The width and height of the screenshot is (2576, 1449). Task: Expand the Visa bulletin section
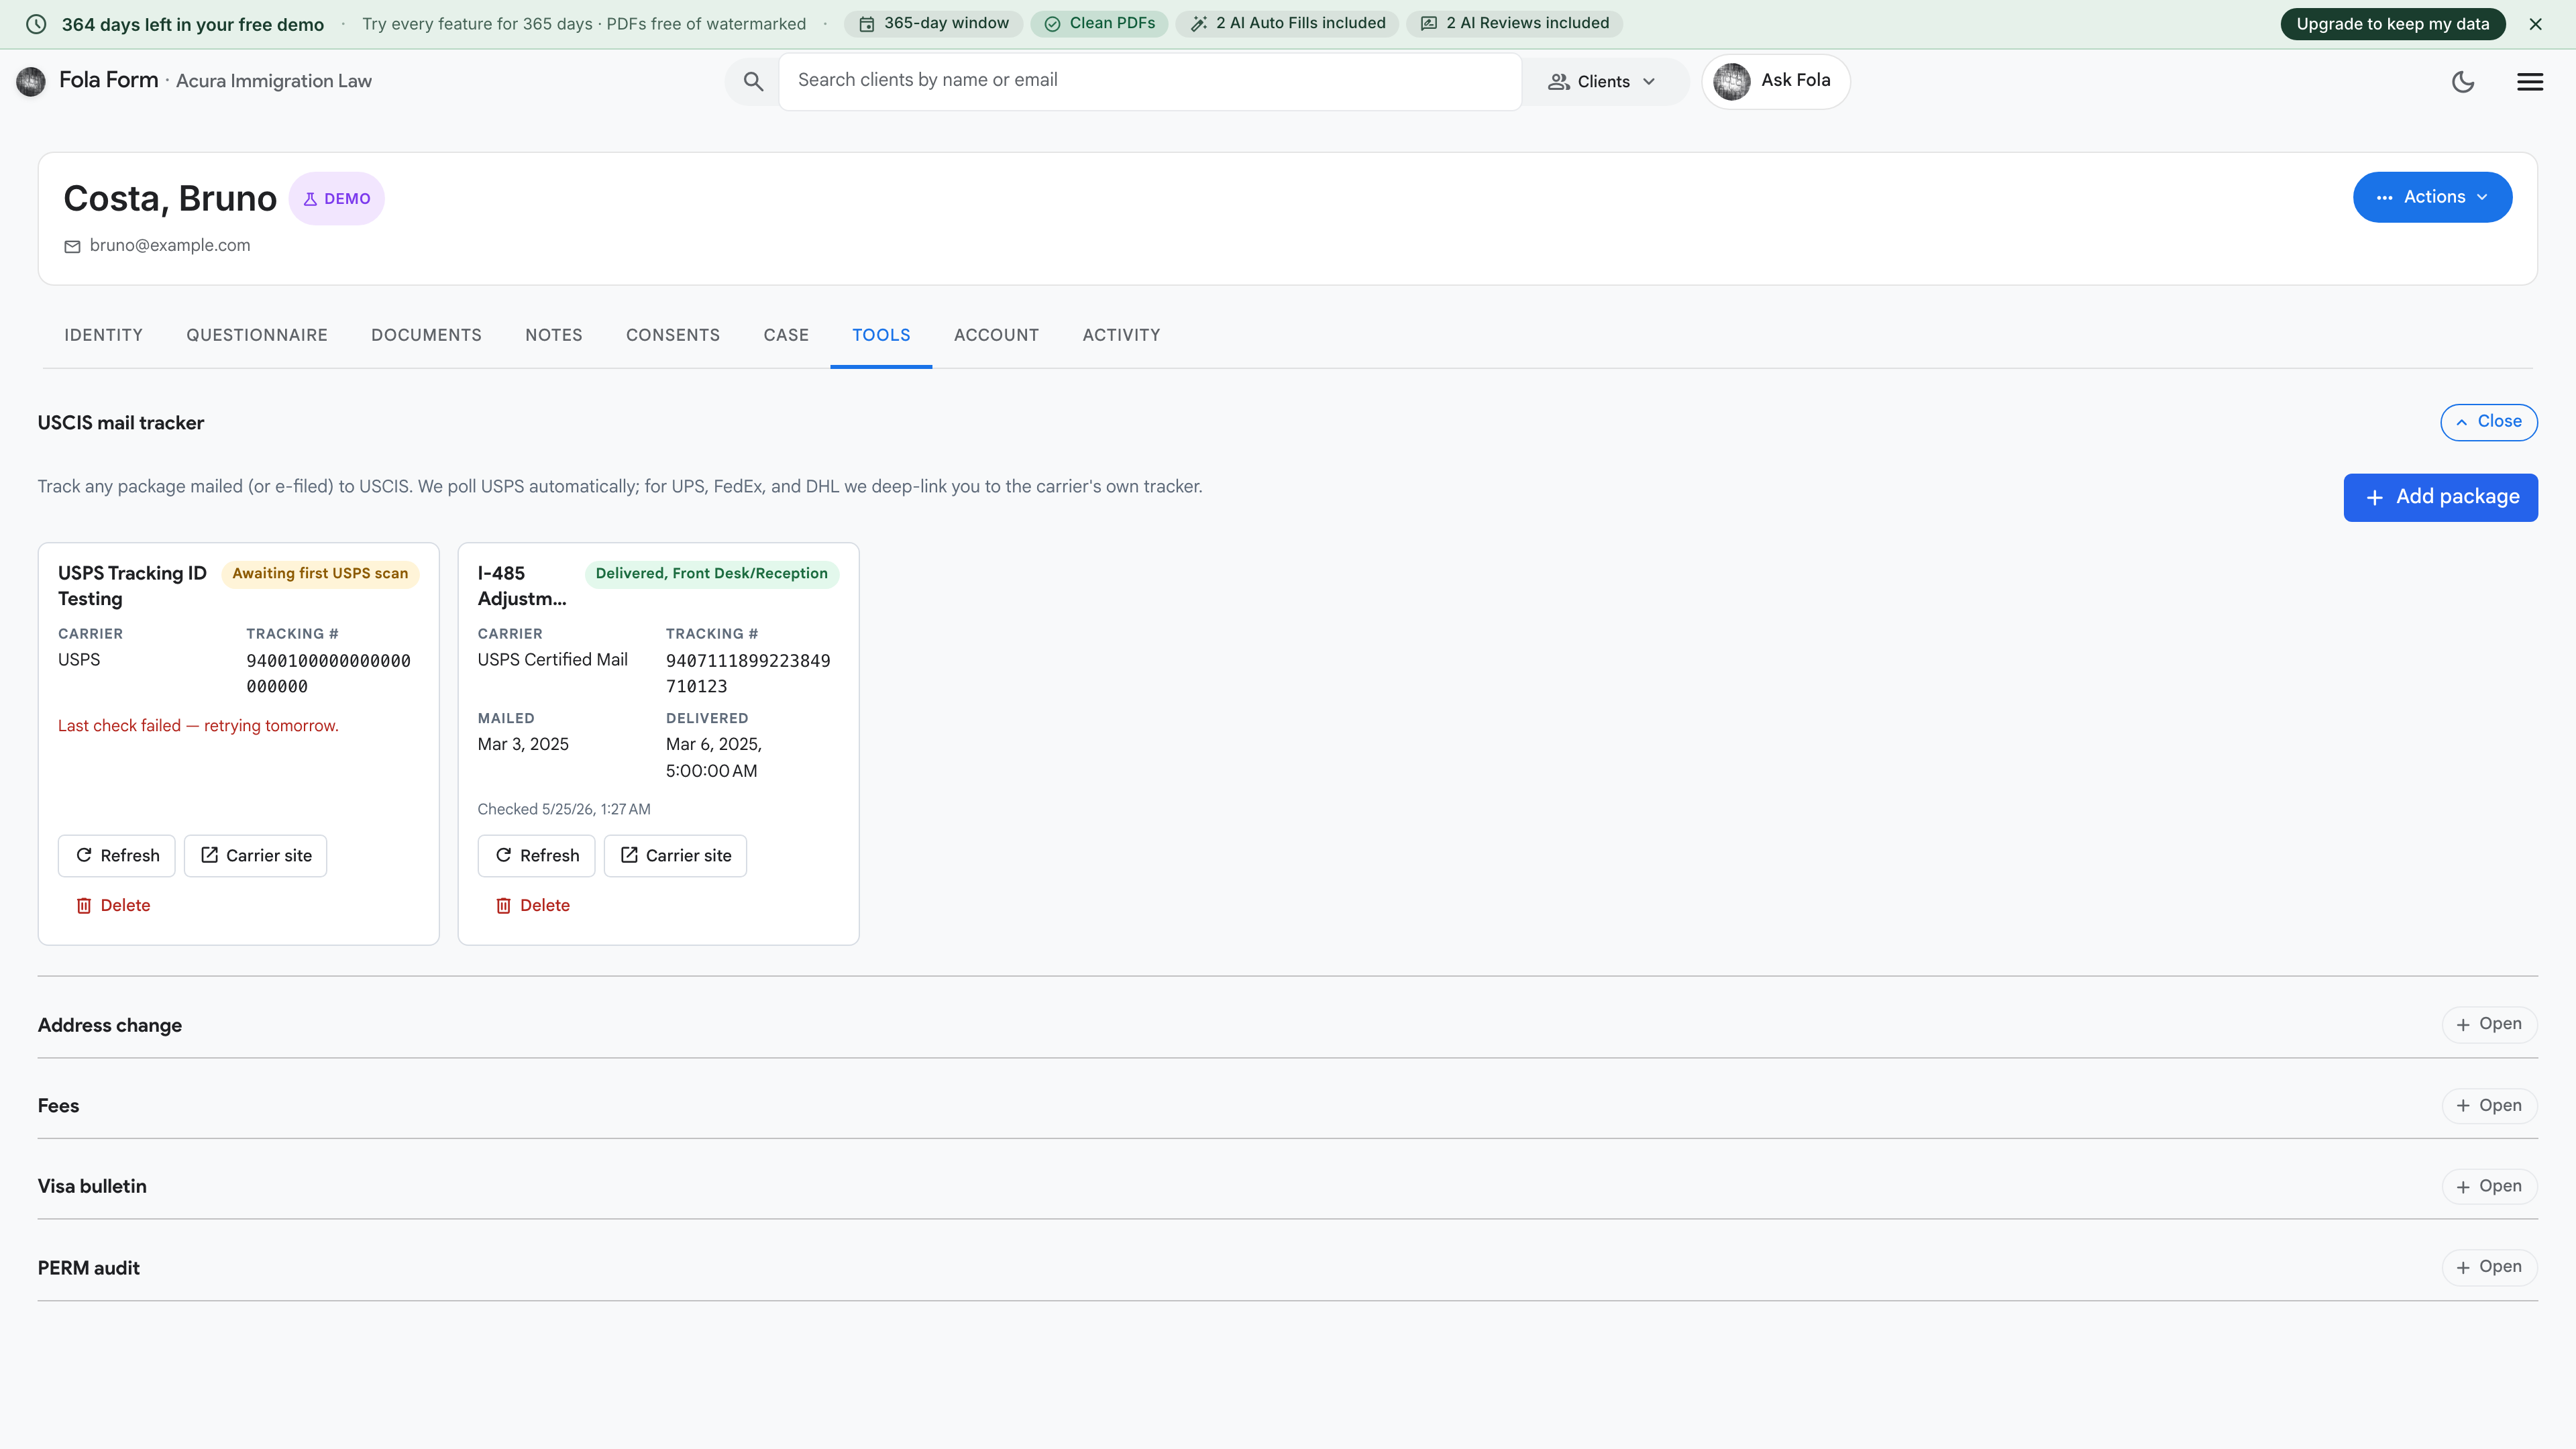tap(2489, 1187)
